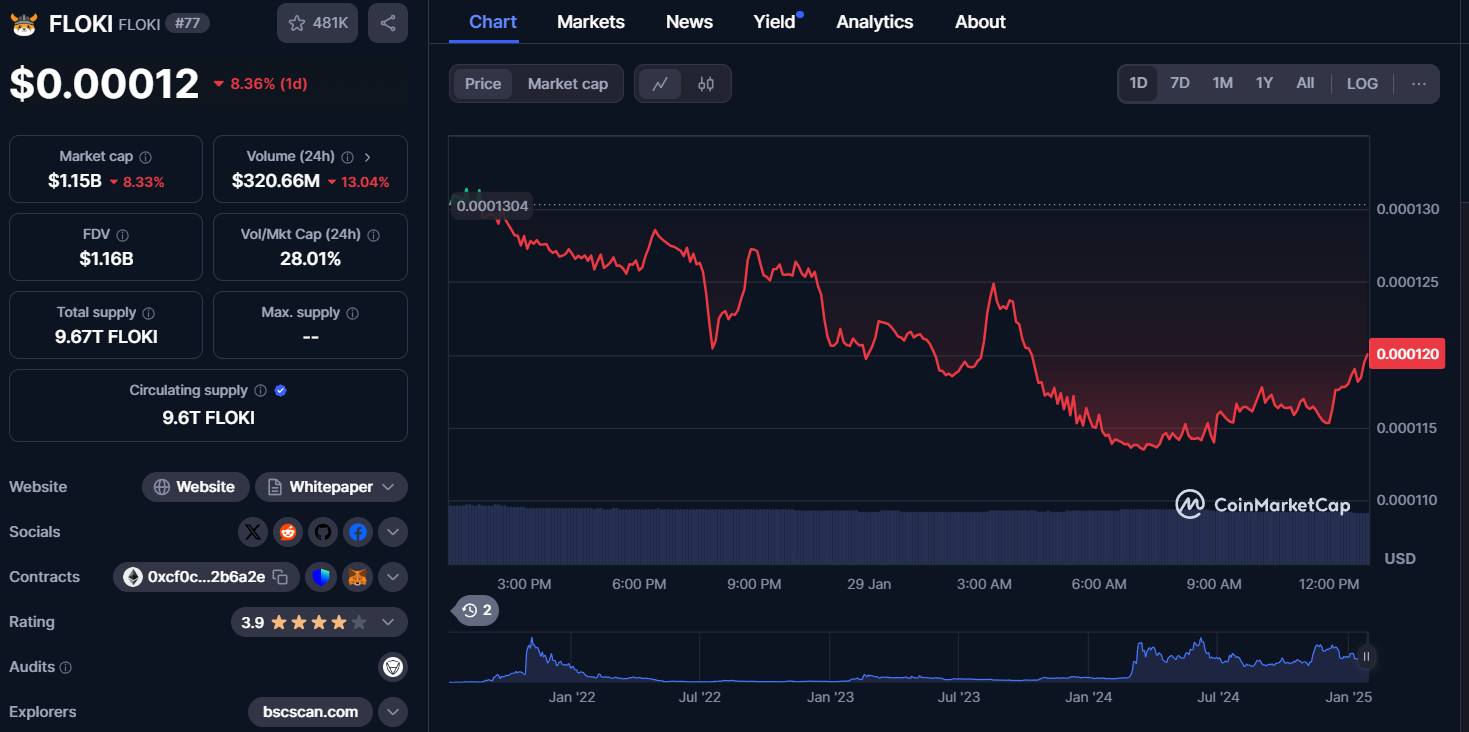
Task: Click the historical overview mini chart
Action: pyautogui.click(x=908, y=658)
